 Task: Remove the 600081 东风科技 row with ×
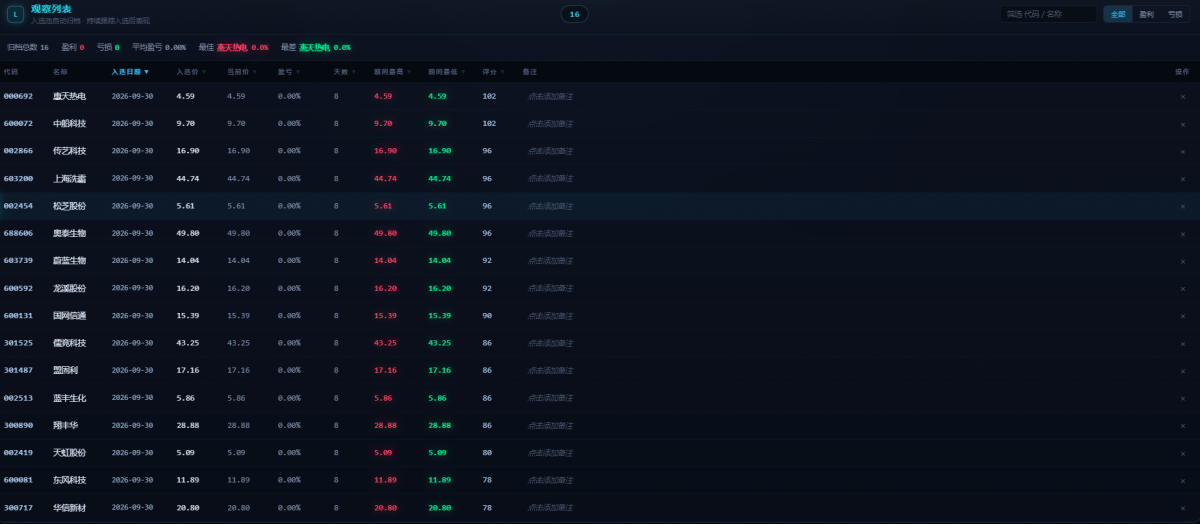coord(1183,480)
